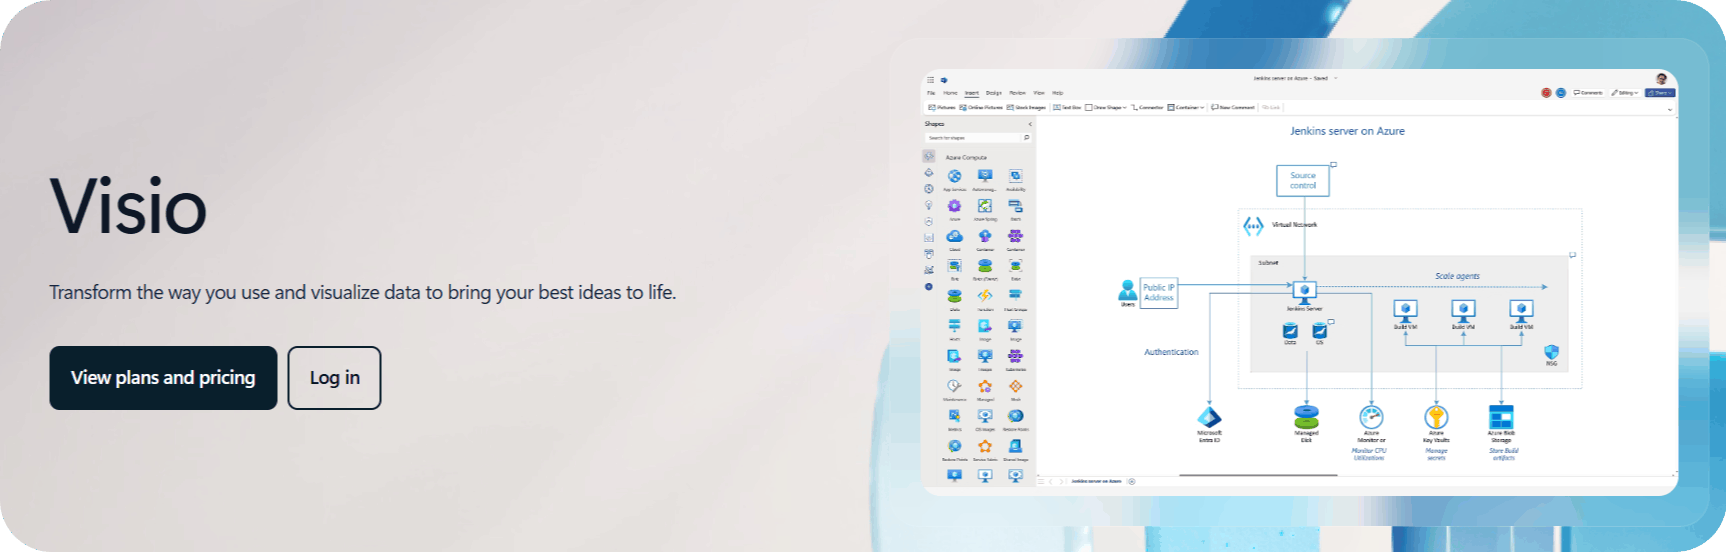Select the App Services shape icon
Image resolution: width=1727 pixels, height=552 pixels.
tap(954, 176)
